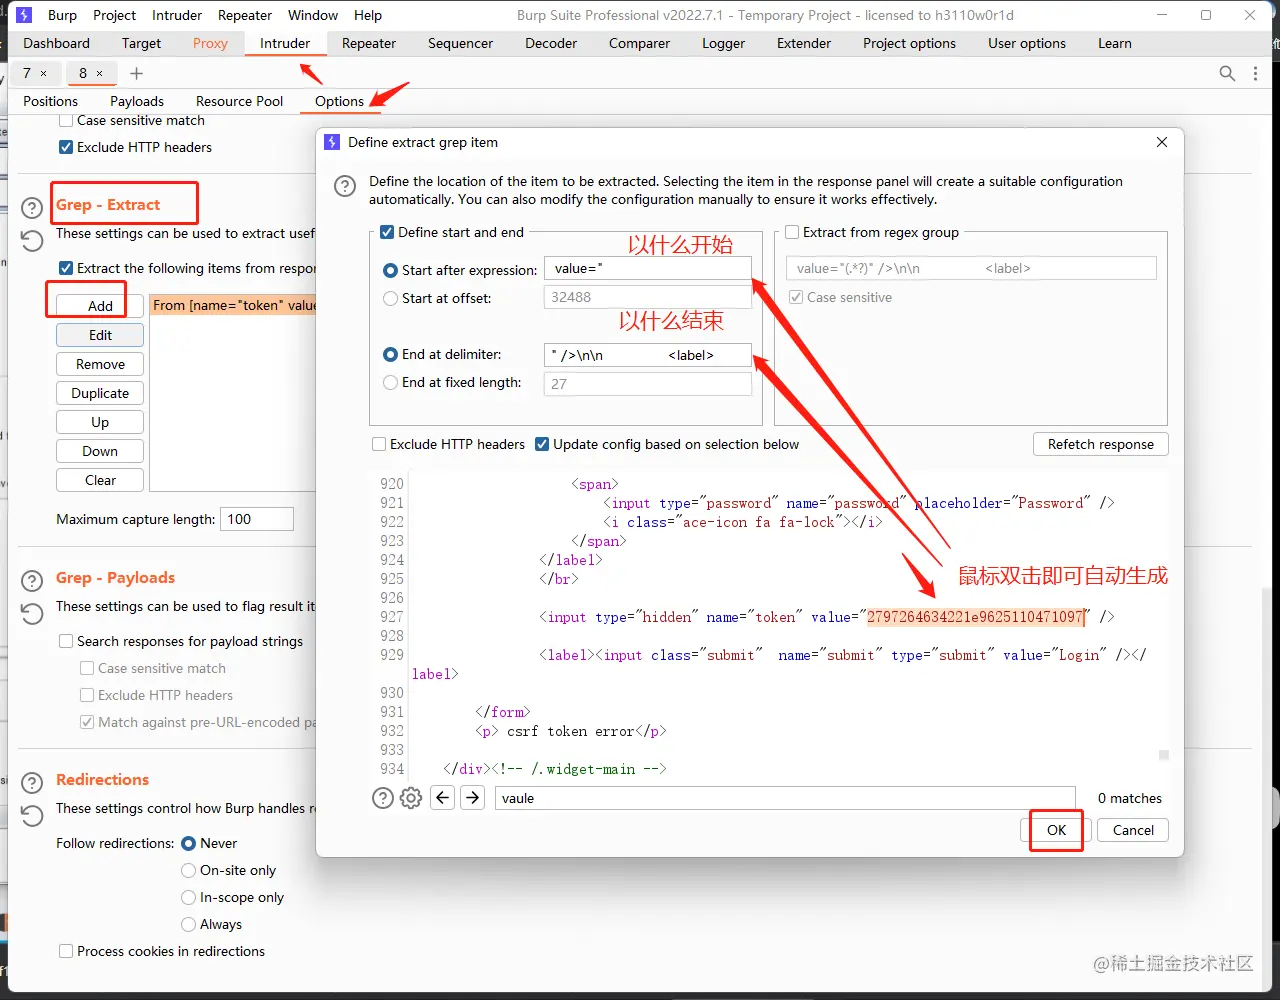
Task: Select In-scope only redirections option
Action: pyautogui.click(x=189, y=897)
